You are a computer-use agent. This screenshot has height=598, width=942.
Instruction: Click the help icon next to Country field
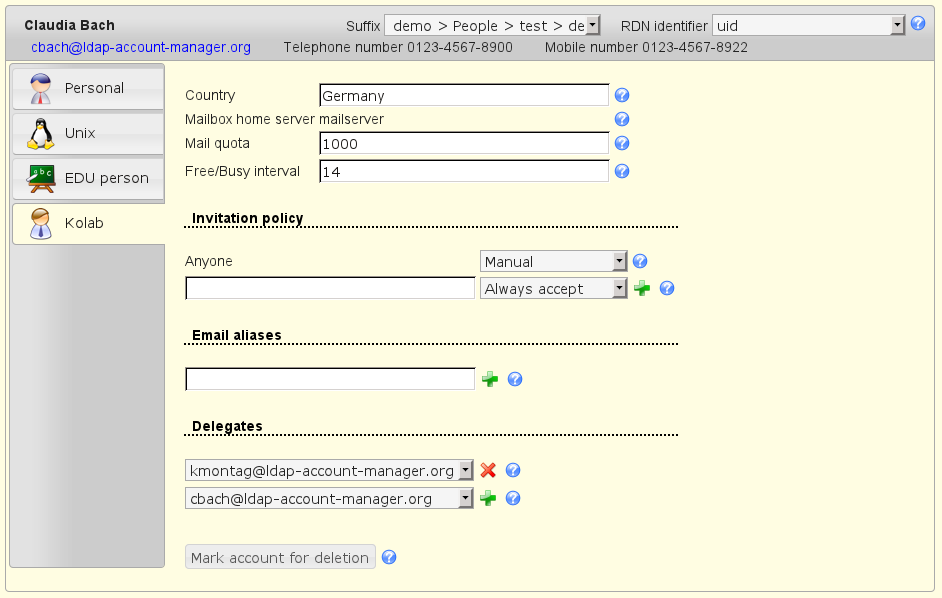pos(621,96)
